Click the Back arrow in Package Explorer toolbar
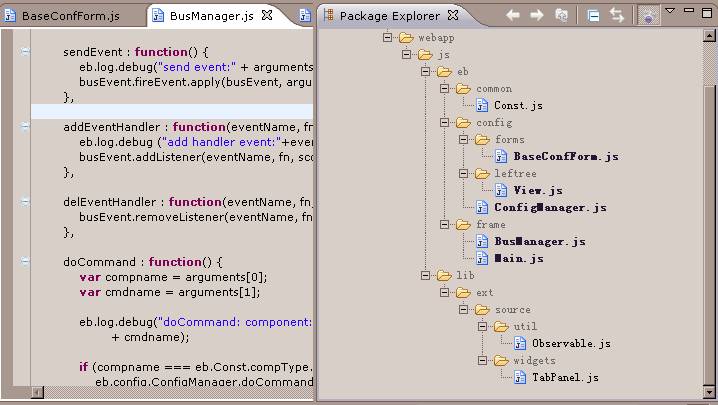 [x=513, y=16]
